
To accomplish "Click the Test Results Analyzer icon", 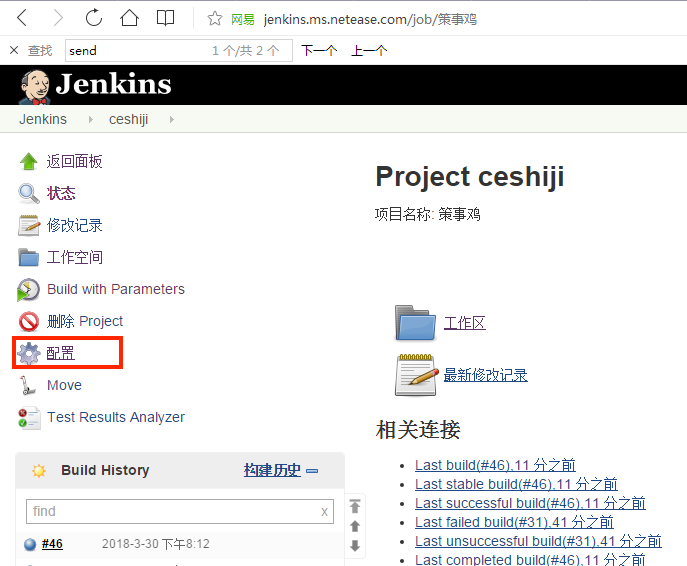I will [29, 418].
